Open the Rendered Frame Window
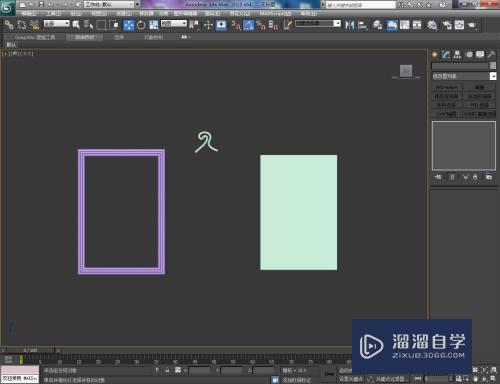The width and height of the screenshot is (500, 384). click(459, 25)
